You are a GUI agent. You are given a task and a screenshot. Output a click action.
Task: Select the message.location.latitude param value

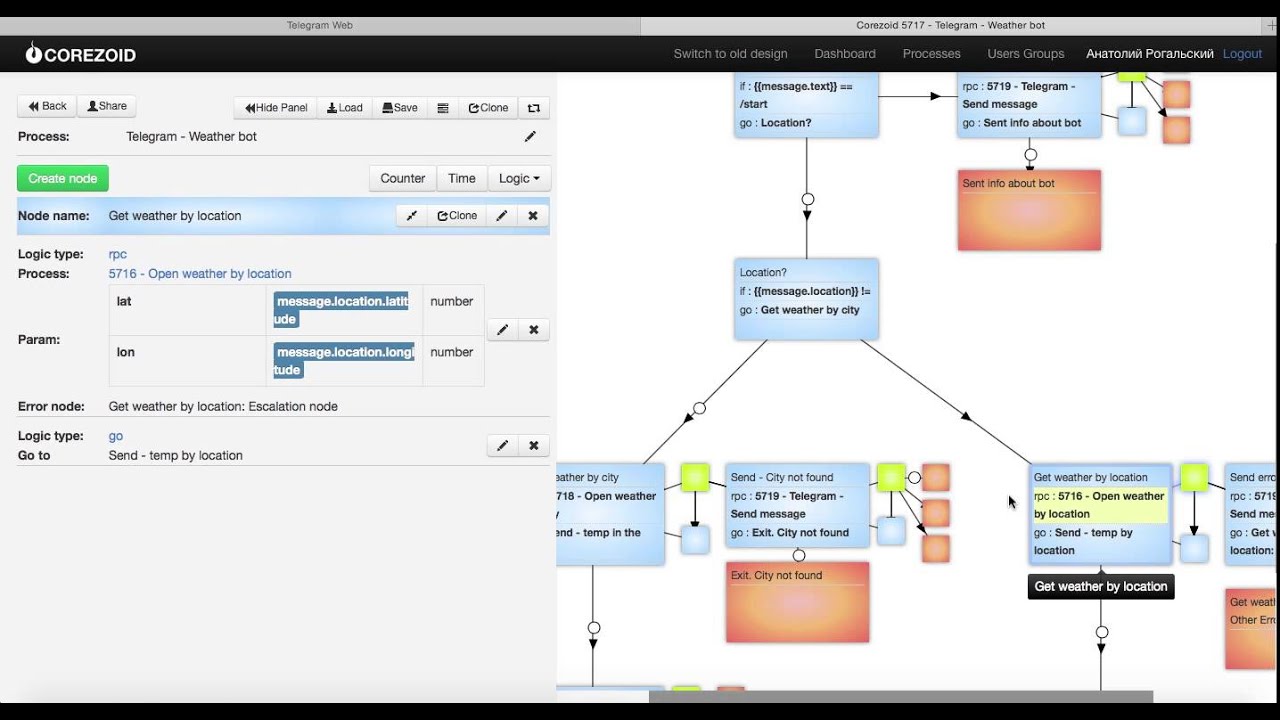tap(341, 310)
